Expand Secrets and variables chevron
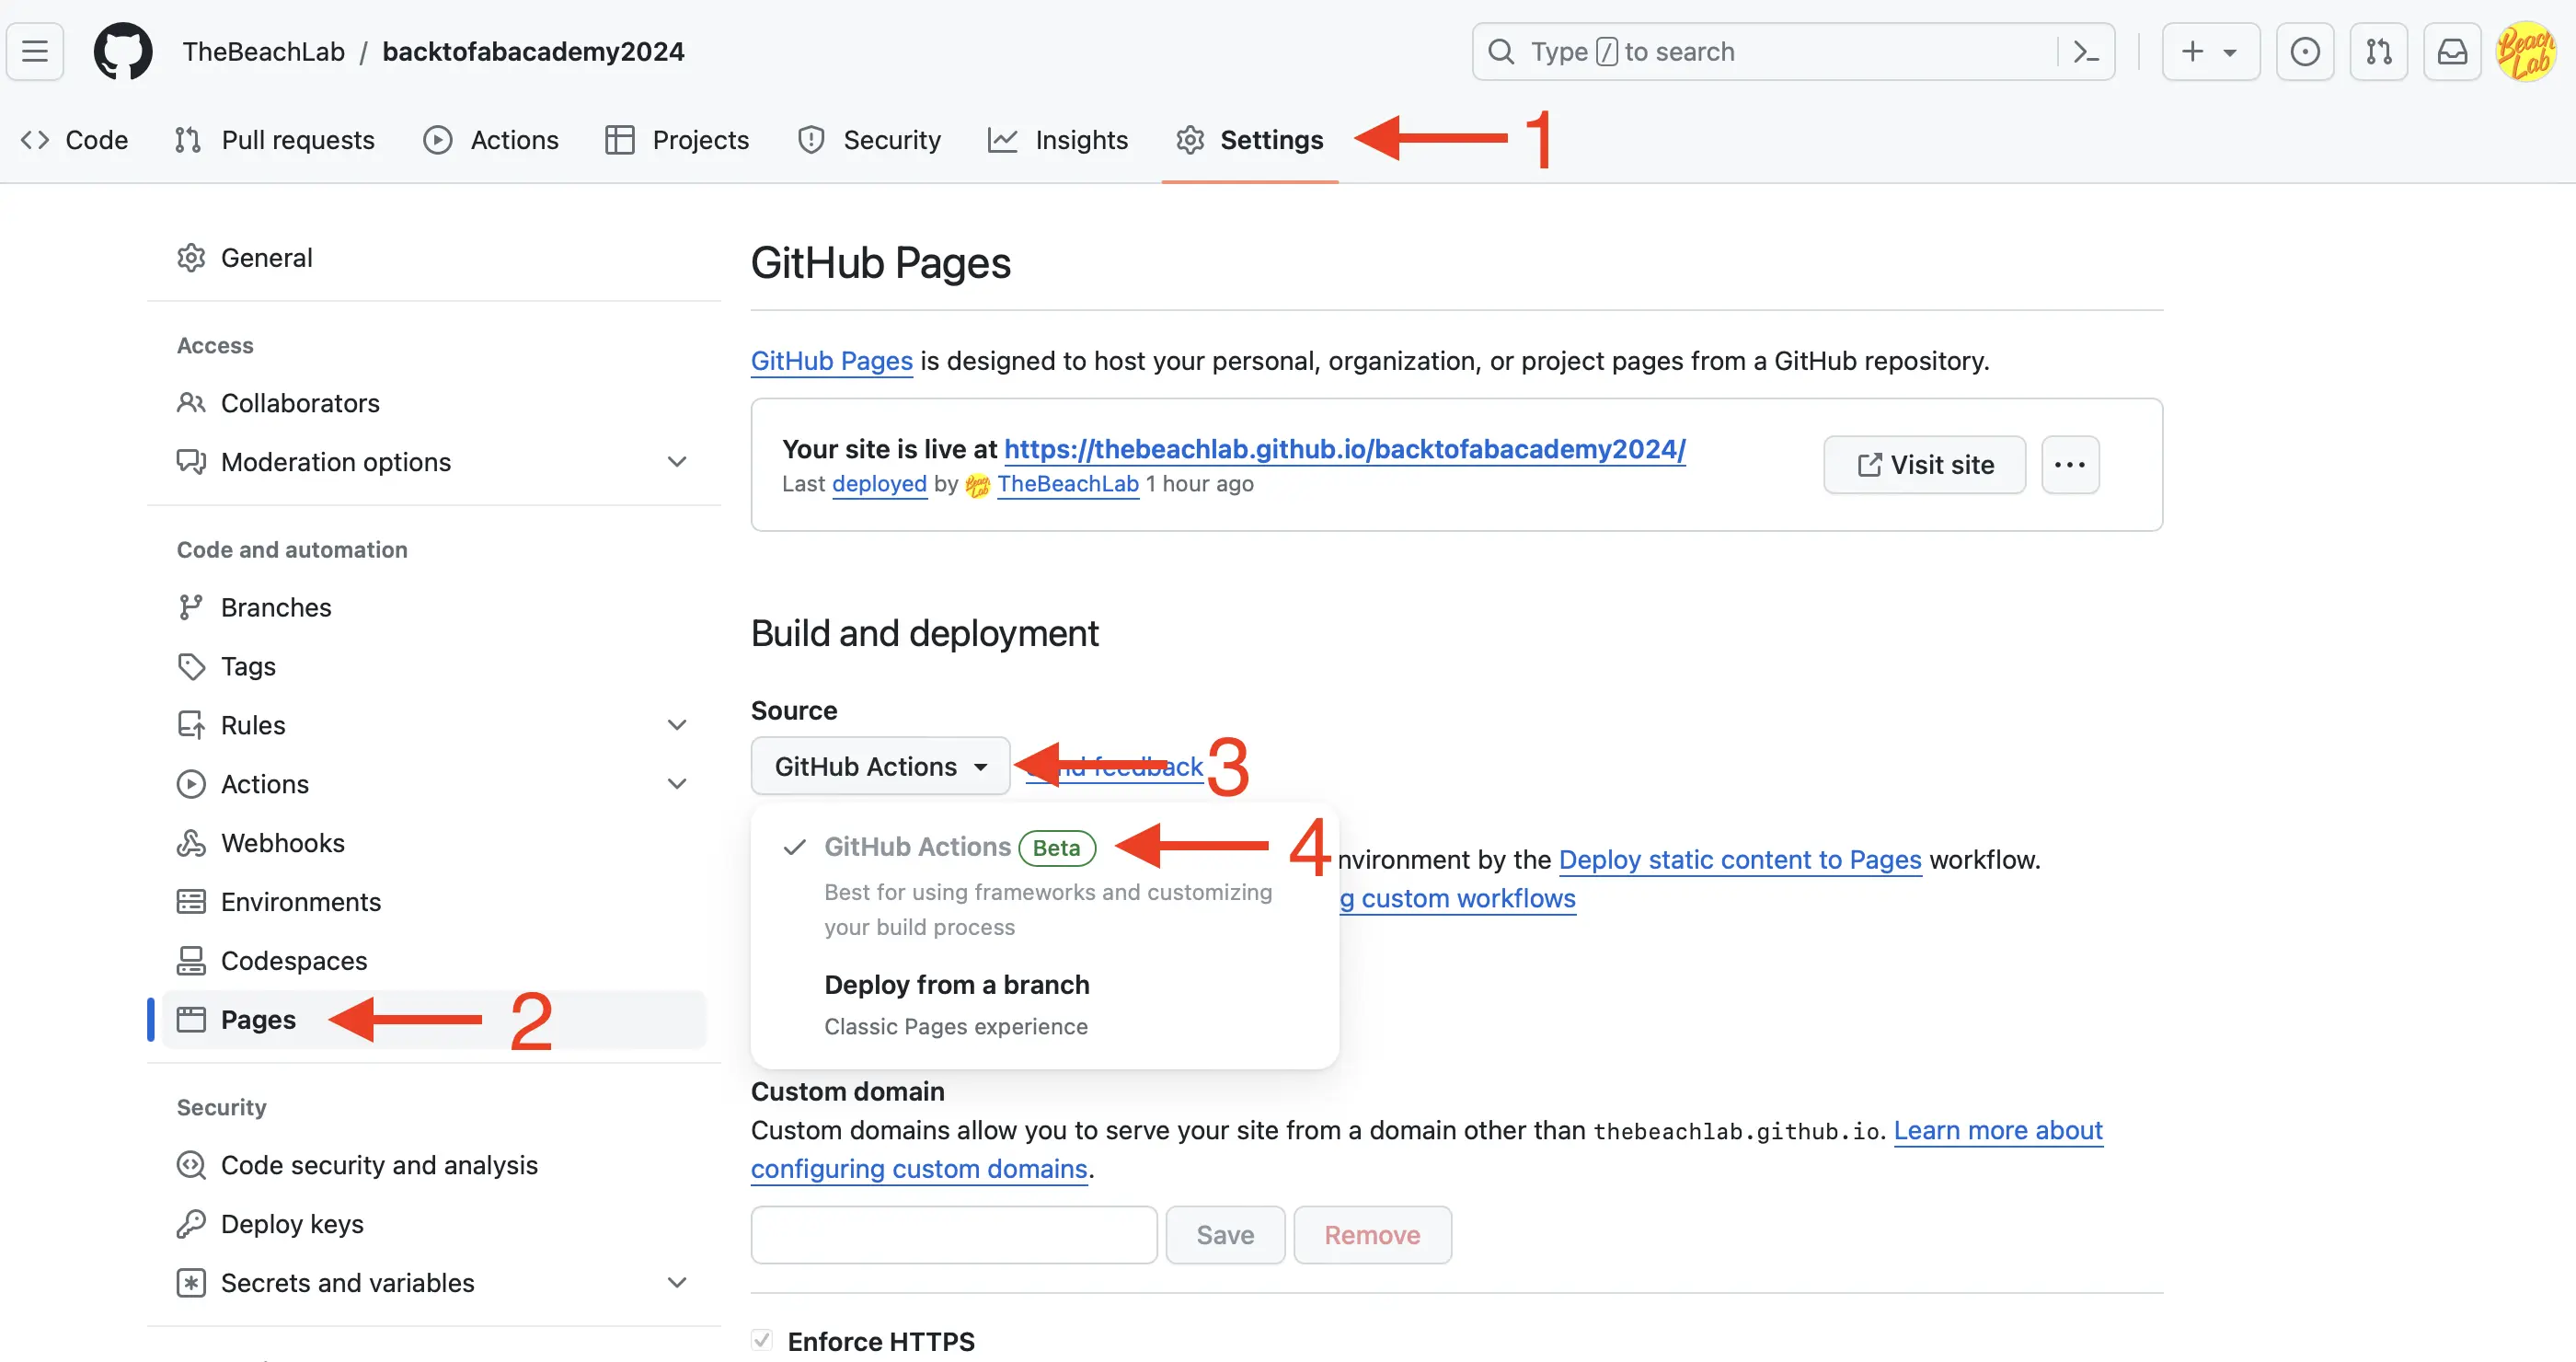 click(x=677, y=1283)
